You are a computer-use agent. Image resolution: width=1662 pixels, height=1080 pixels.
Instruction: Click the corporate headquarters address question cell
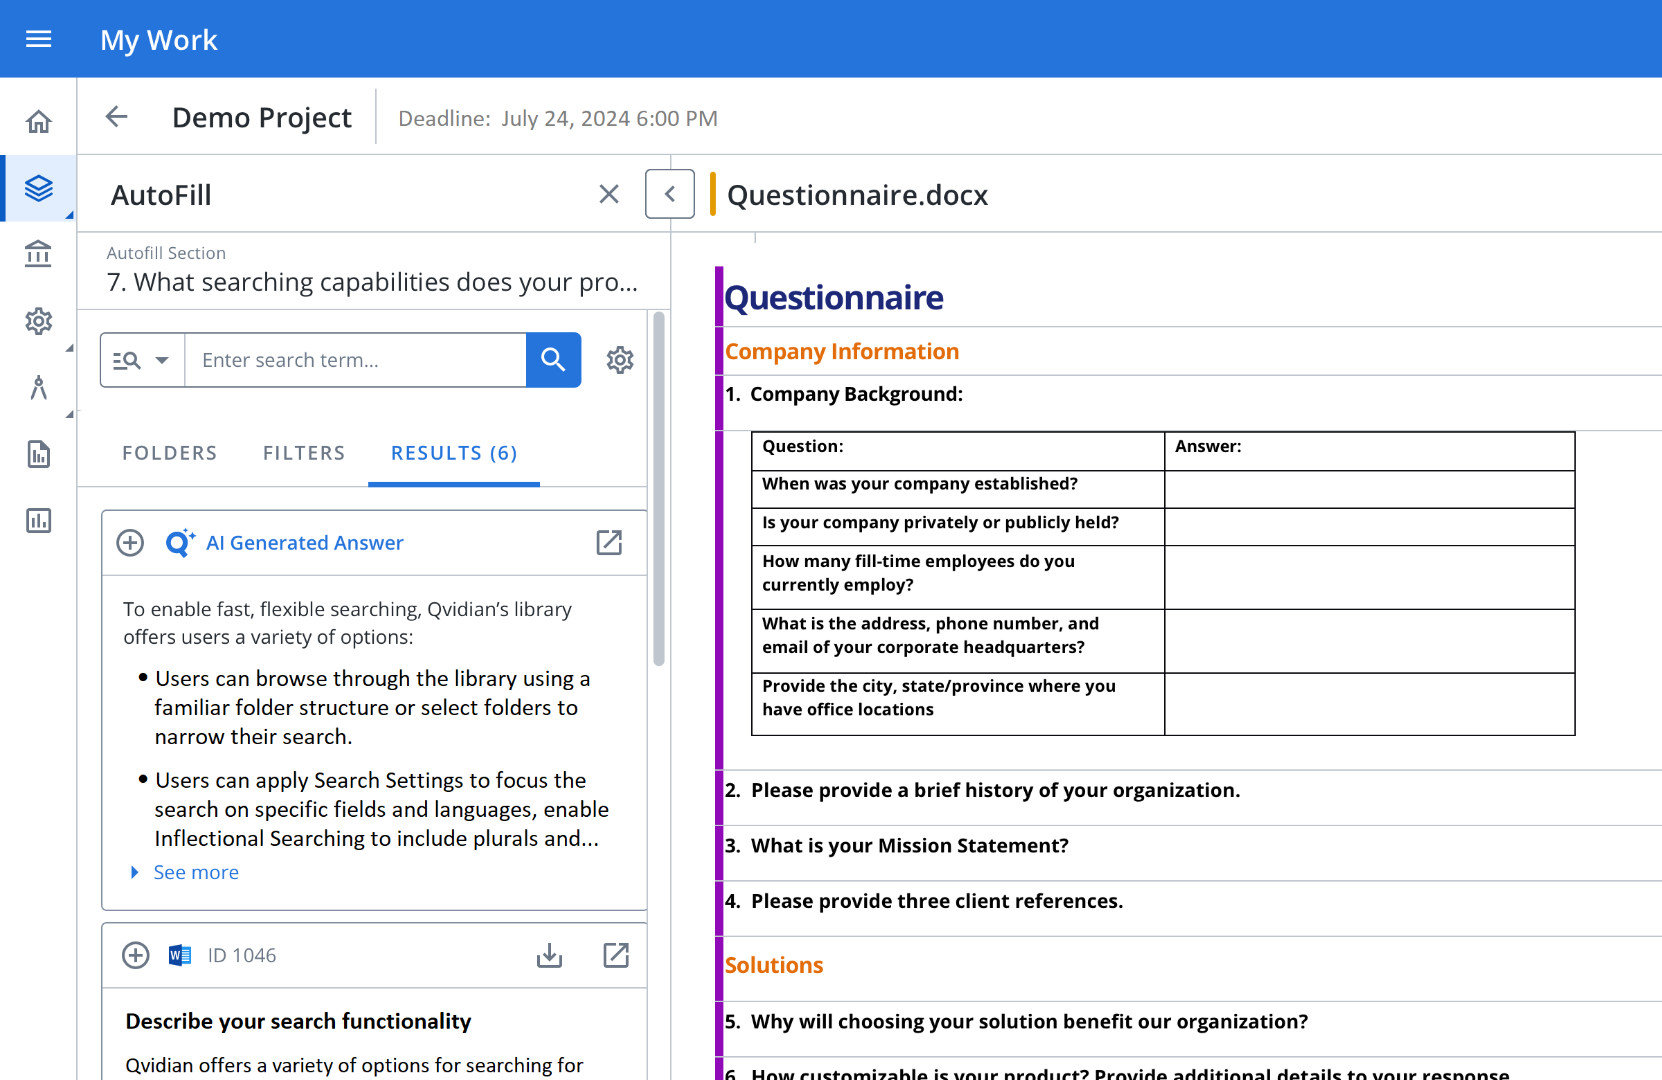coord(958,640)
